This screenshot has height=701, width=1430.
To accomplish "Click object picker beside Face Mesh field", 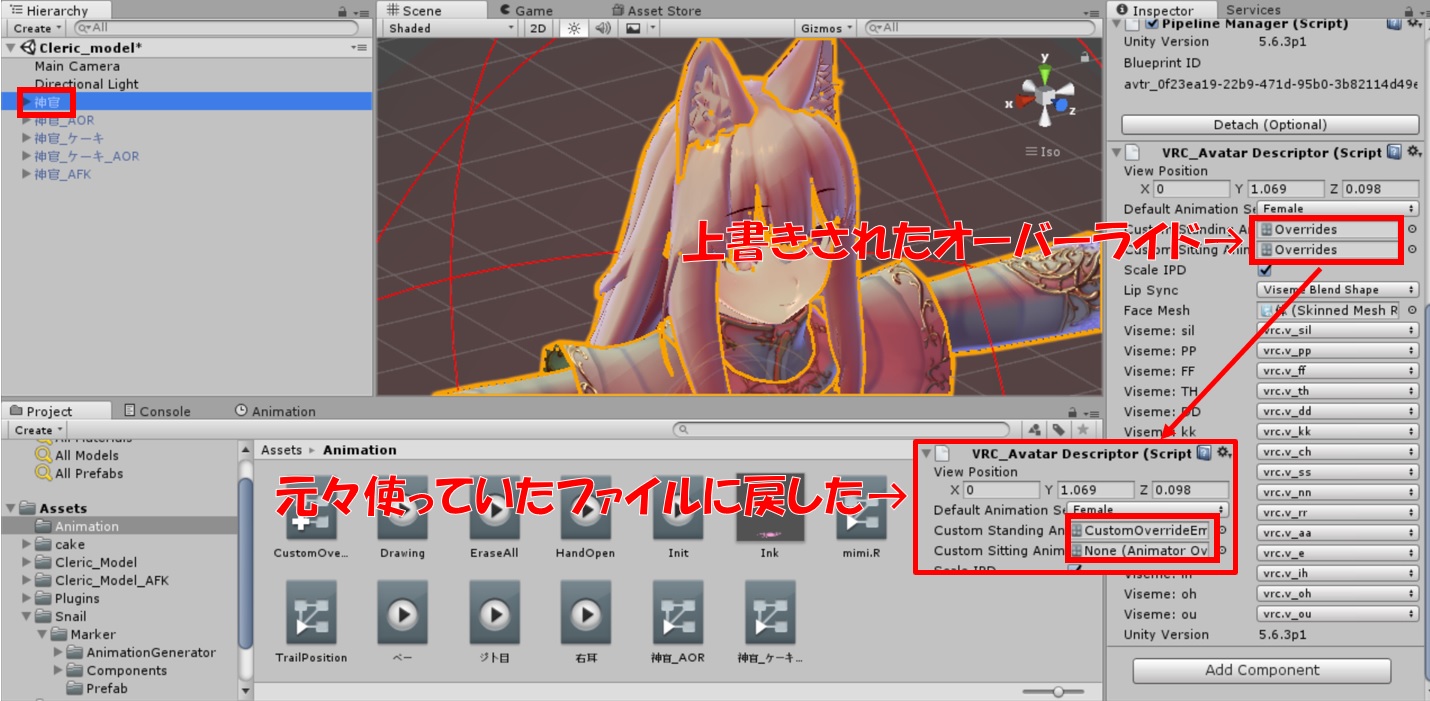I will point(1412,310).
